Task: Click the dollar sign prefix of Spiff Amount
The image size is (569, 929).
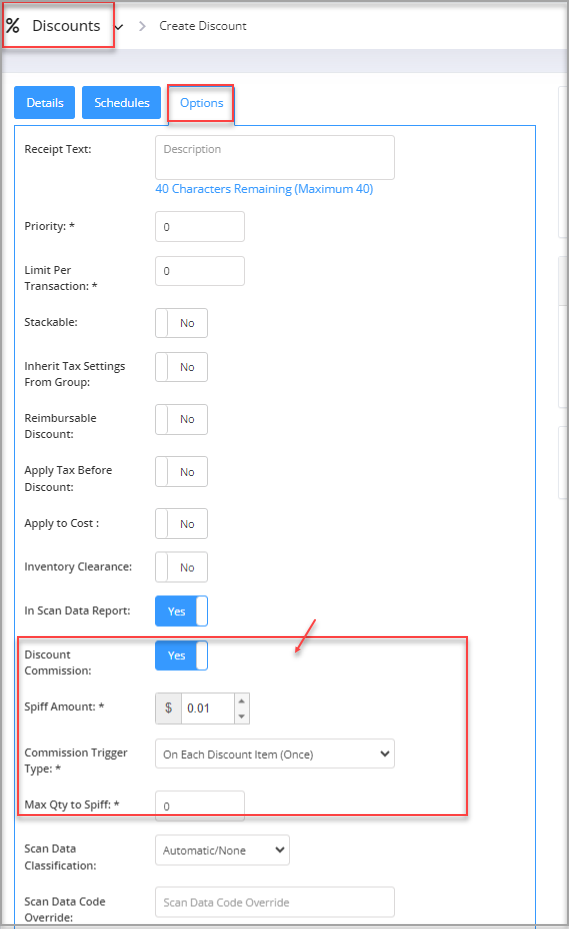Action: pyautogui.click(x=168, y=708)
